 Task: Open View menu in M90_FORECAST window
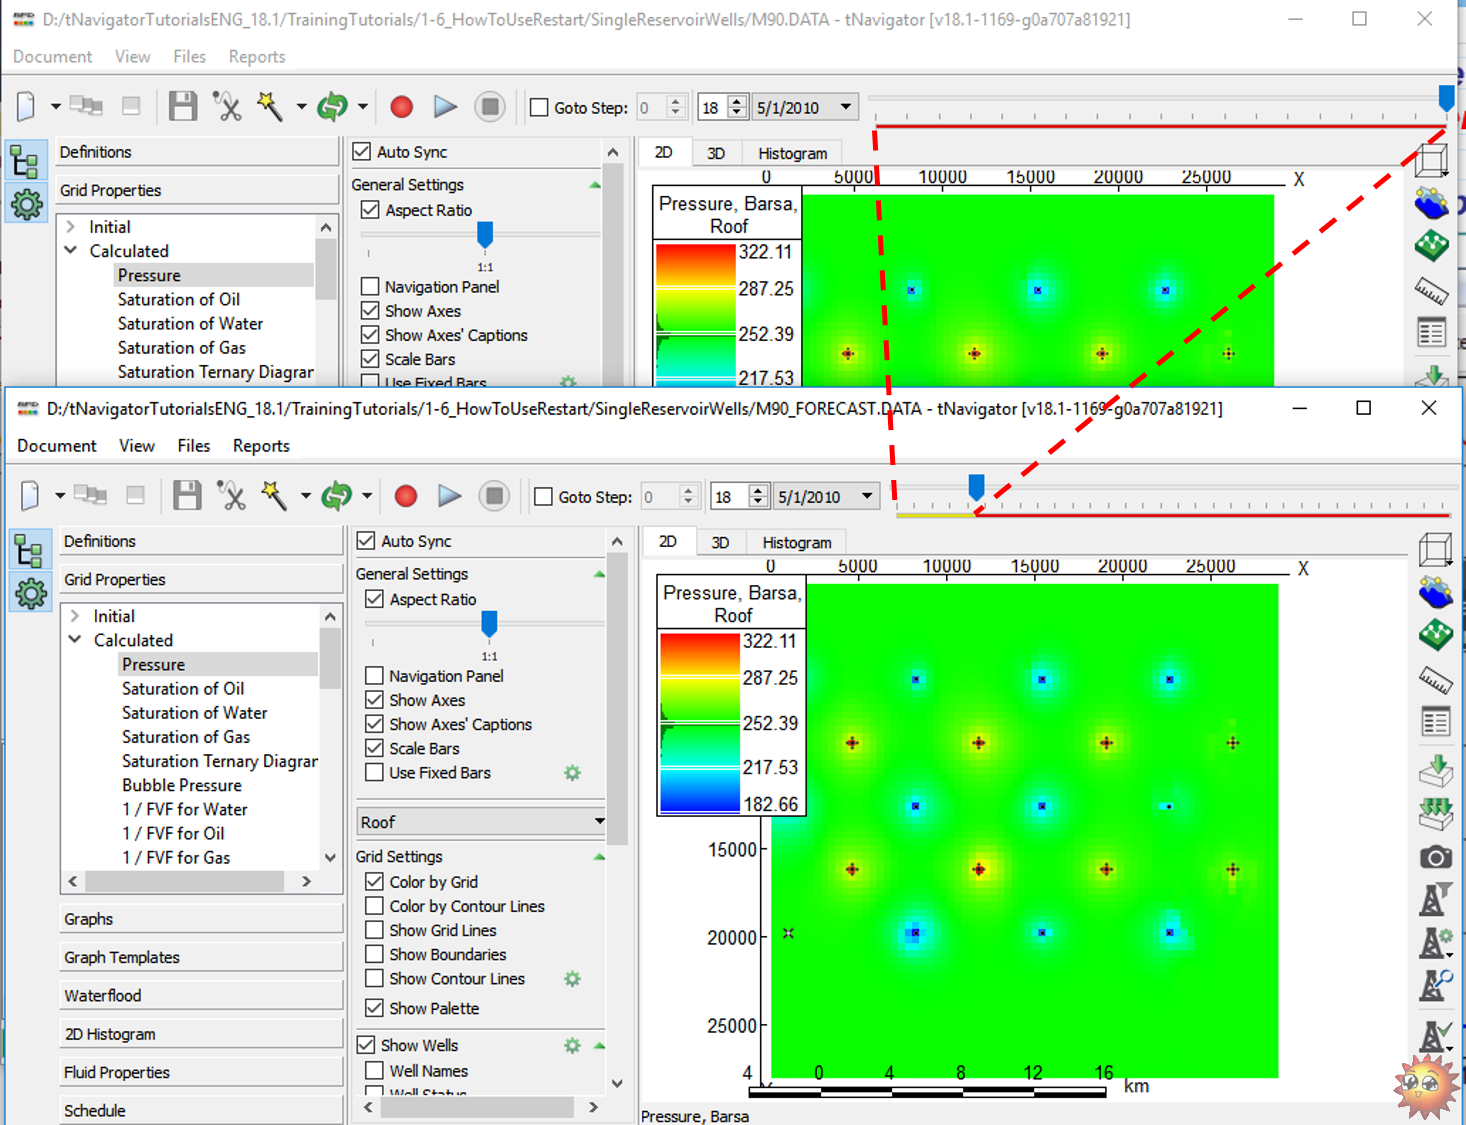pyautogui.click(x=137, y=446)
